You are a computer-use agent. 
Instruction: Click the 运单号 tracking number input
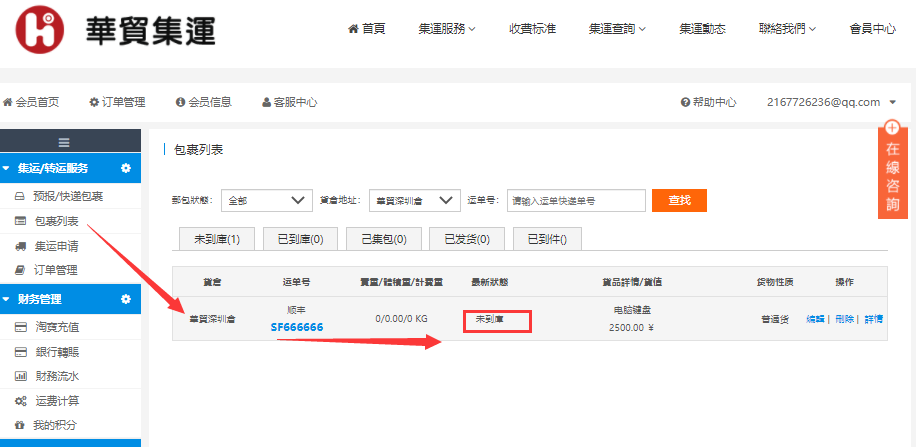coord(576,200)
